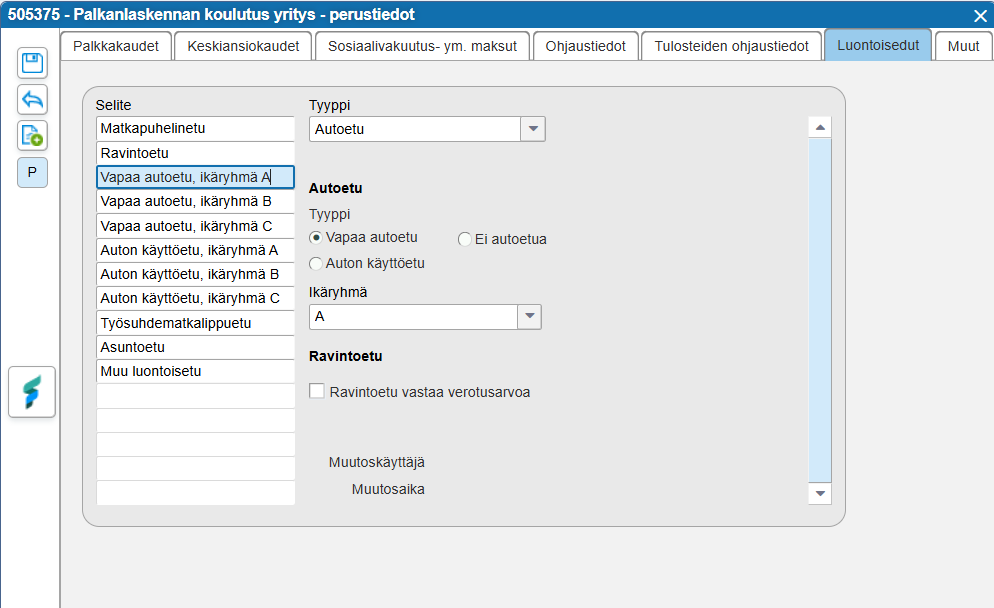Select the Asuntoetu row
This screenshot has width=994, height=608.
point(195,347)
